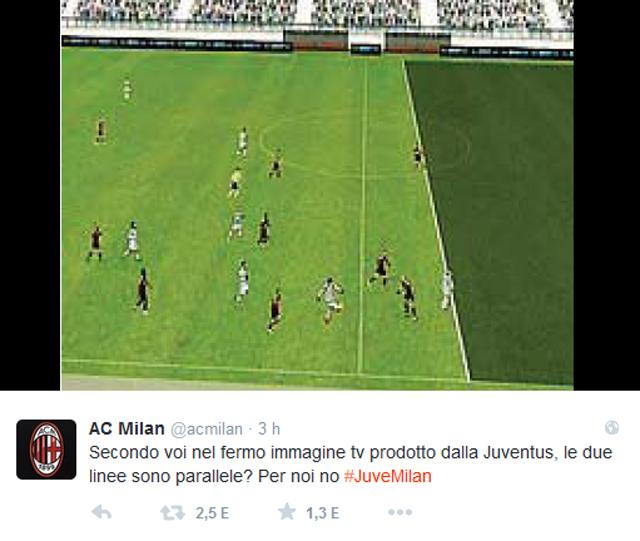Click the stadium stands in the image
The height and width of the screenshot is (541, 640).
click(317, 16)
